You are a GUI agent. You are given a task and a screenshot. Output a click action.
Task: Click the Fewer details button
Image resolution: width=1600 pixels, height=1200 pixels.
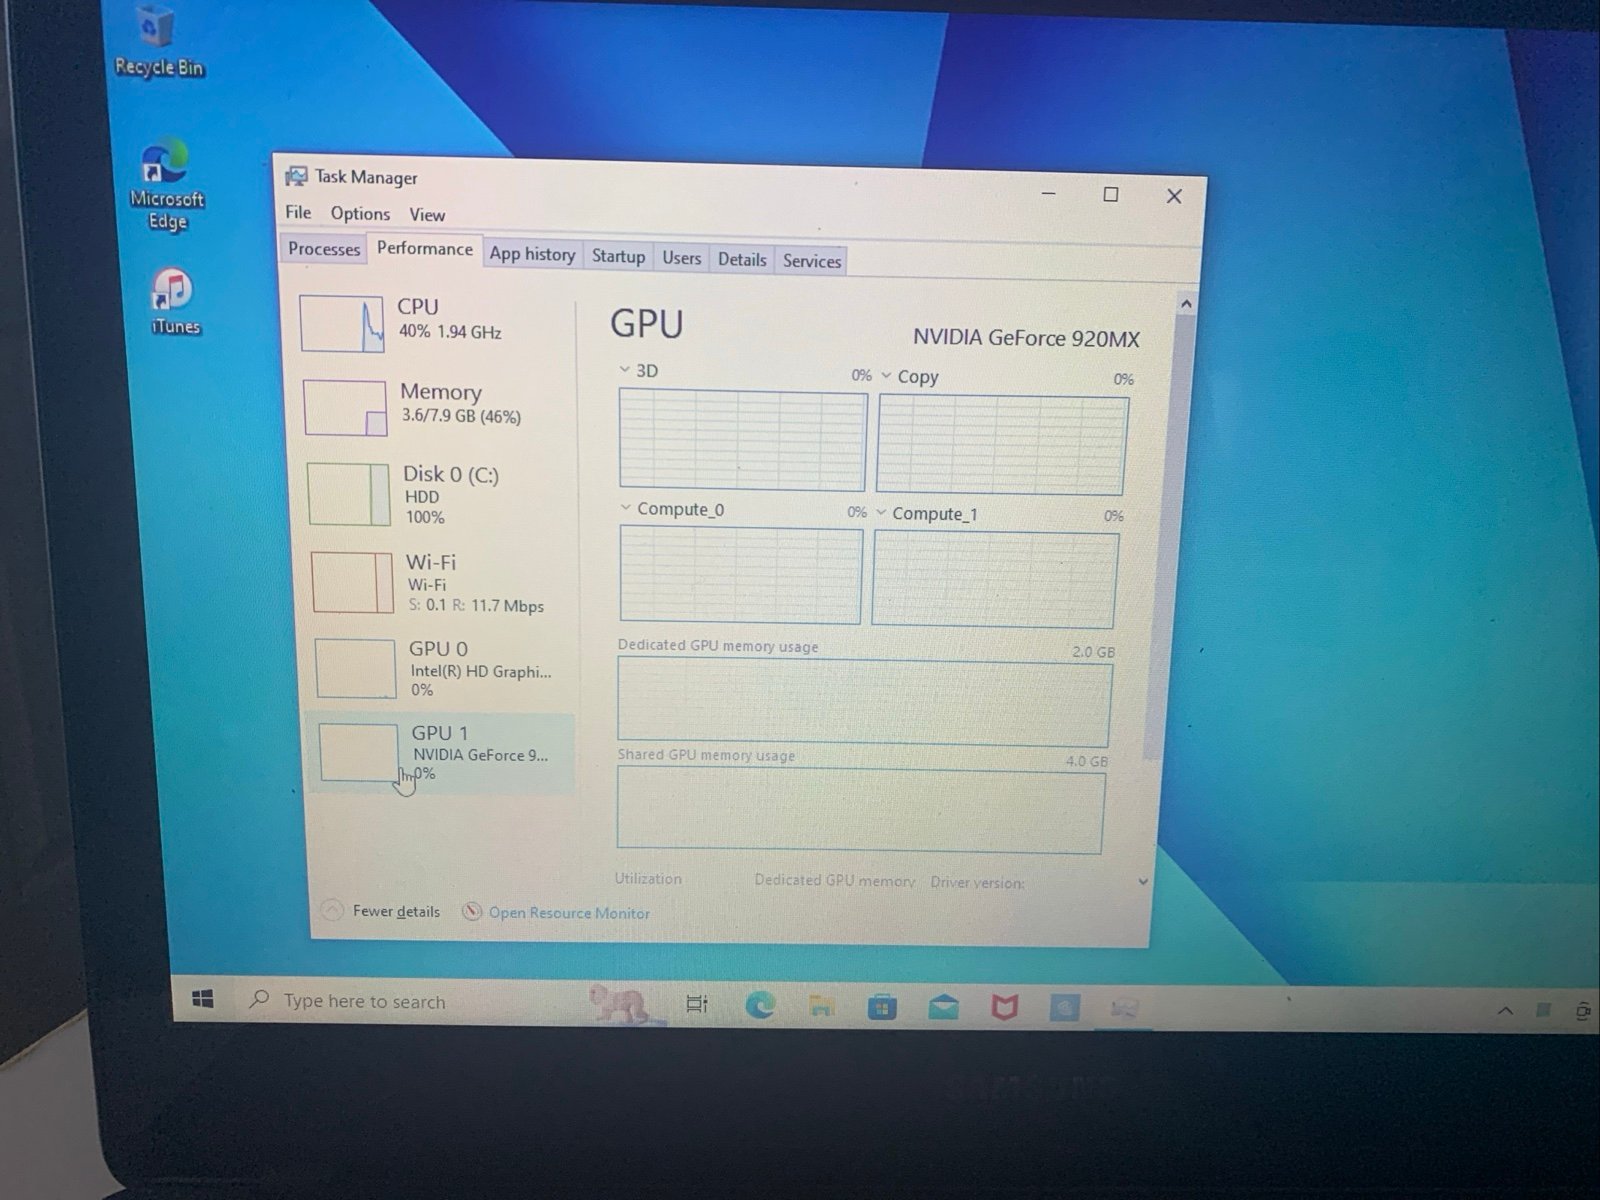click(381, 910)
